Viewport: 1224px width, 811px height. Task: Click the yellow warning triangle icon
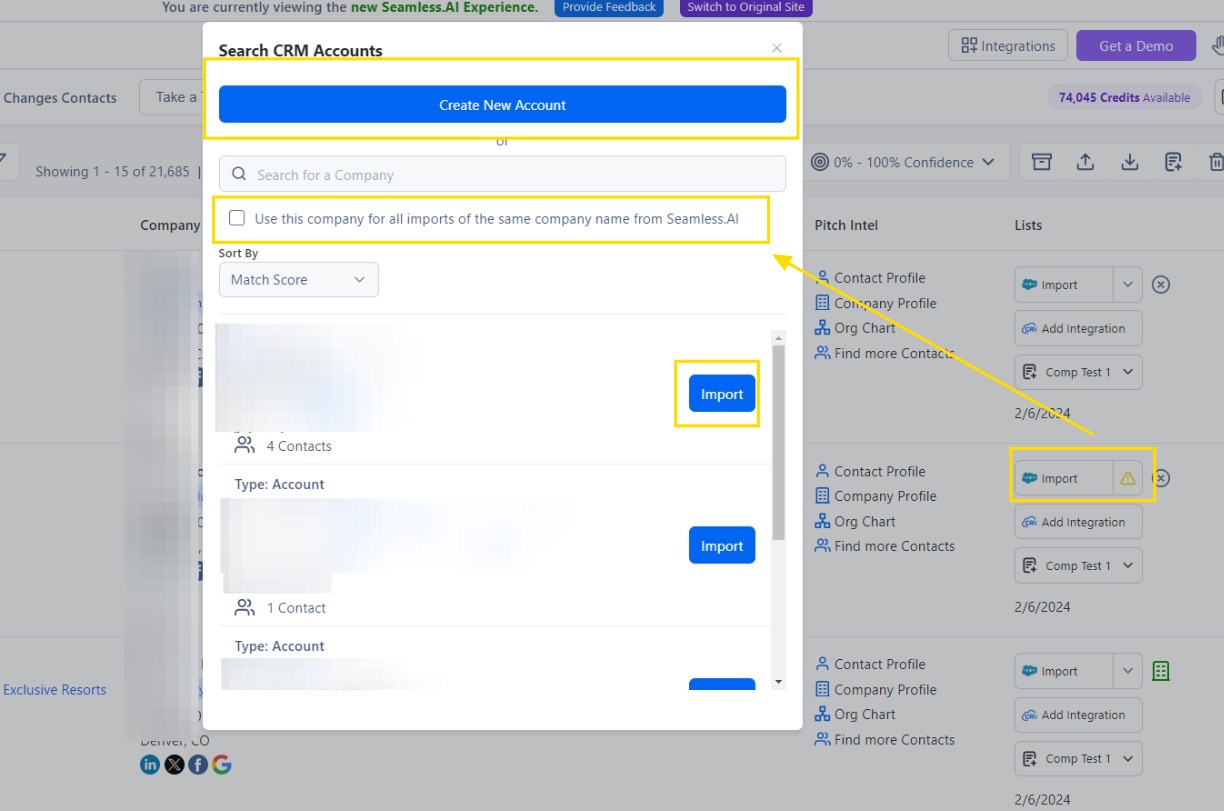pyautogui.click(x=1128, y=479)
